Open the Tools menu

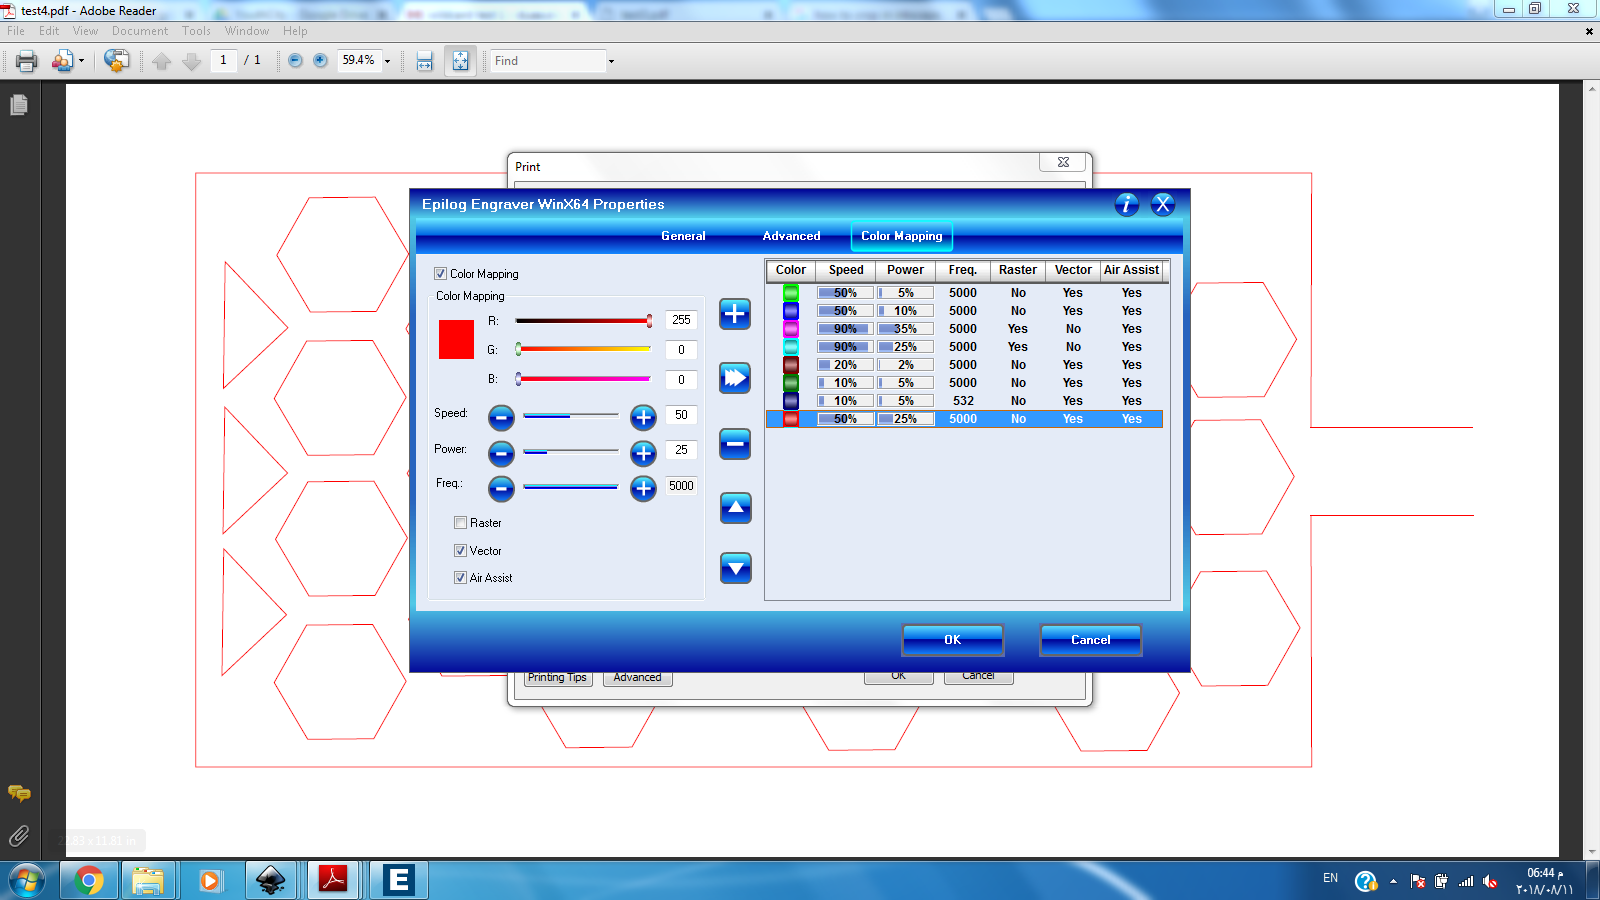coord(196,31)
